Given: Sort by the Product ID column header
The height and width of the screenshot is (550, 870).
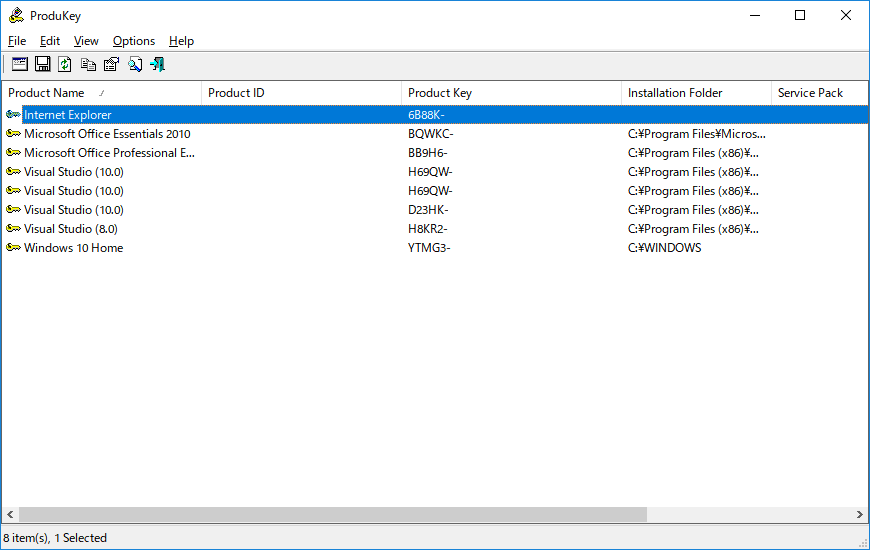Looking at the screenshot, I should point(301,93).
